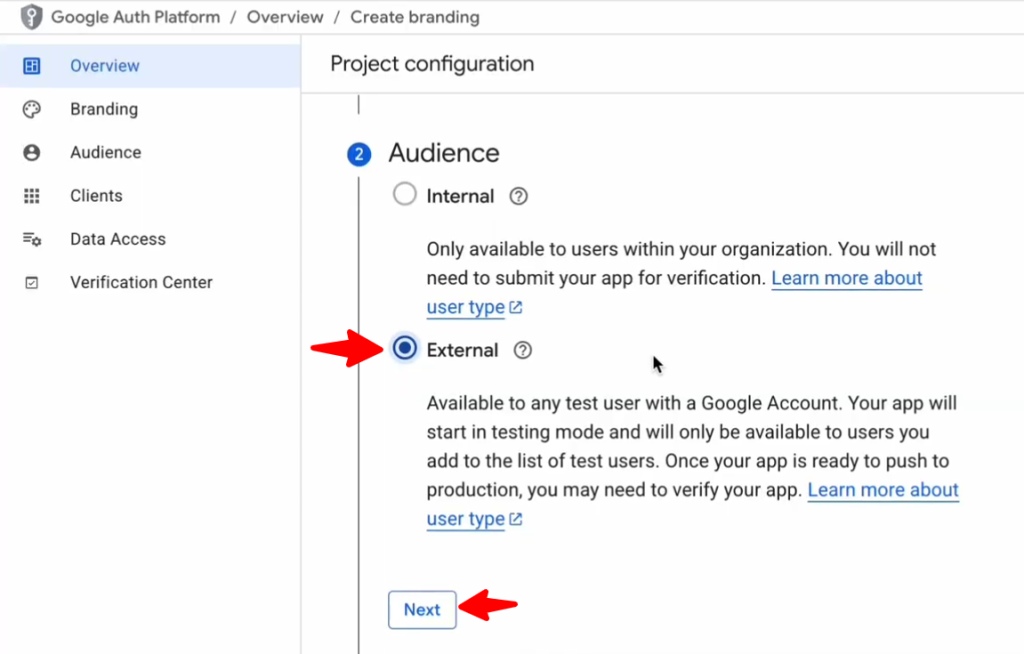Open help tooltip next to External
Screen dimensions: 1024x654
coord(522,350)
